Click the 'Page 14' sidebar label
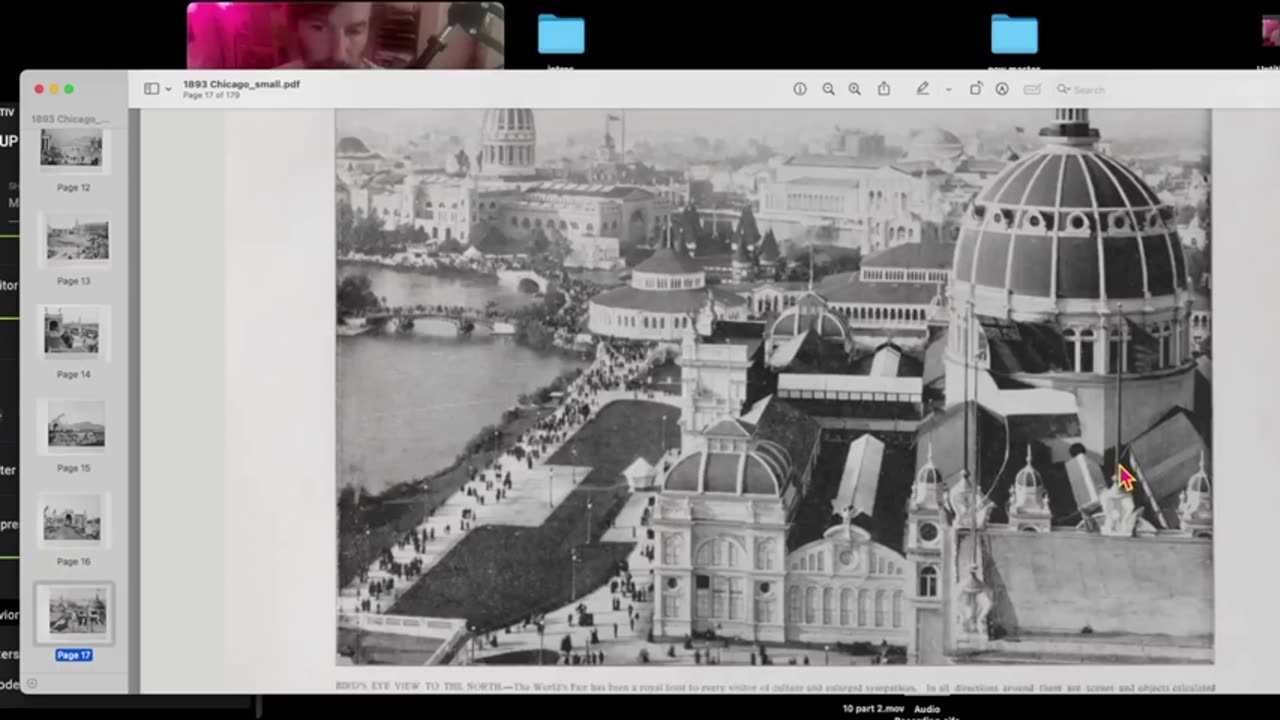 [x=73, y=374]
